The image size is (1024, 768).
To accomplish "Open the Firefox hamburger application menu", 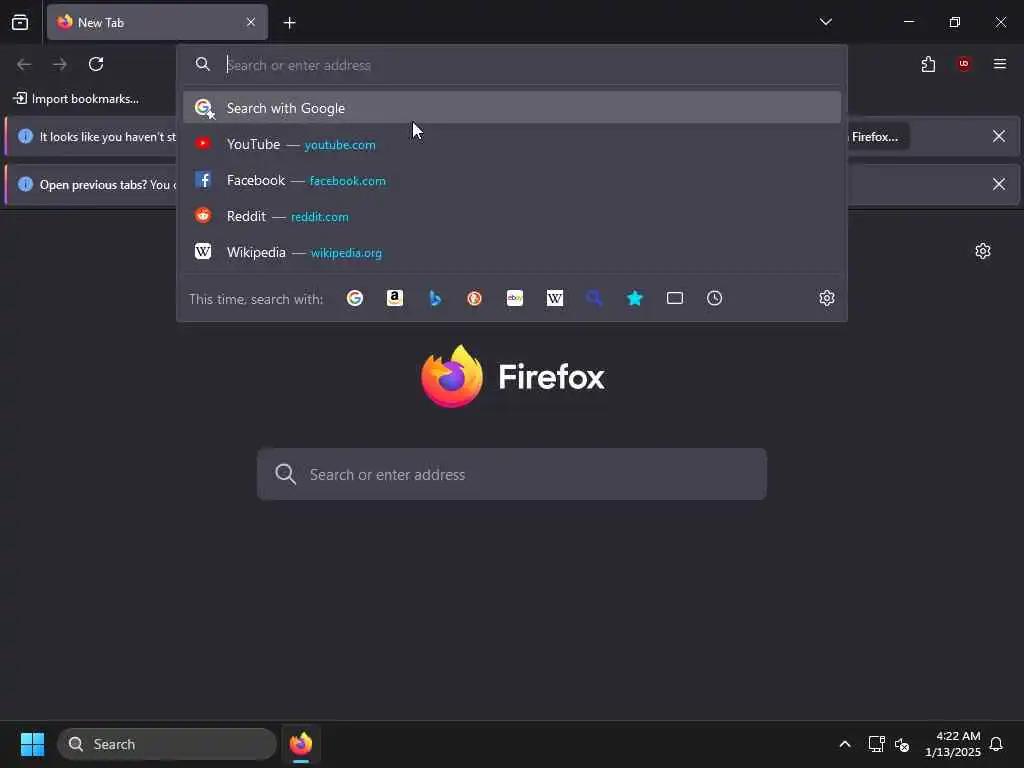I will [1000, 64].
